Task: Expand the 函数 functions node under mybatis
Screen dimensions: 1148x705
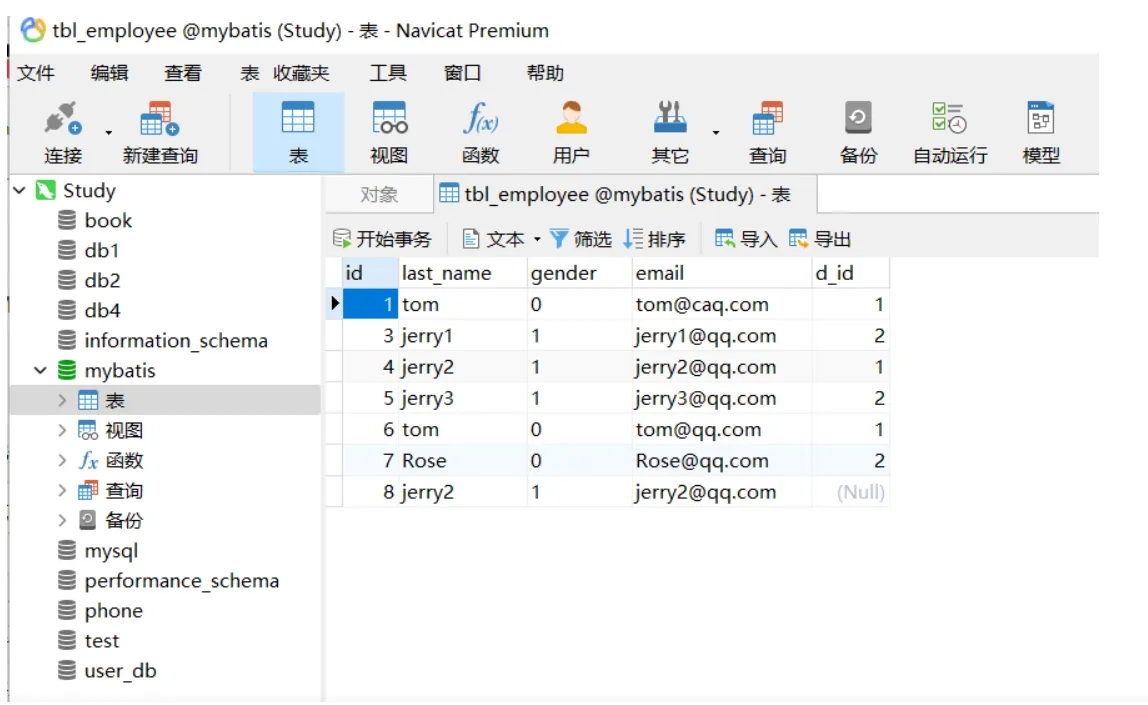Action: point(62,460)
